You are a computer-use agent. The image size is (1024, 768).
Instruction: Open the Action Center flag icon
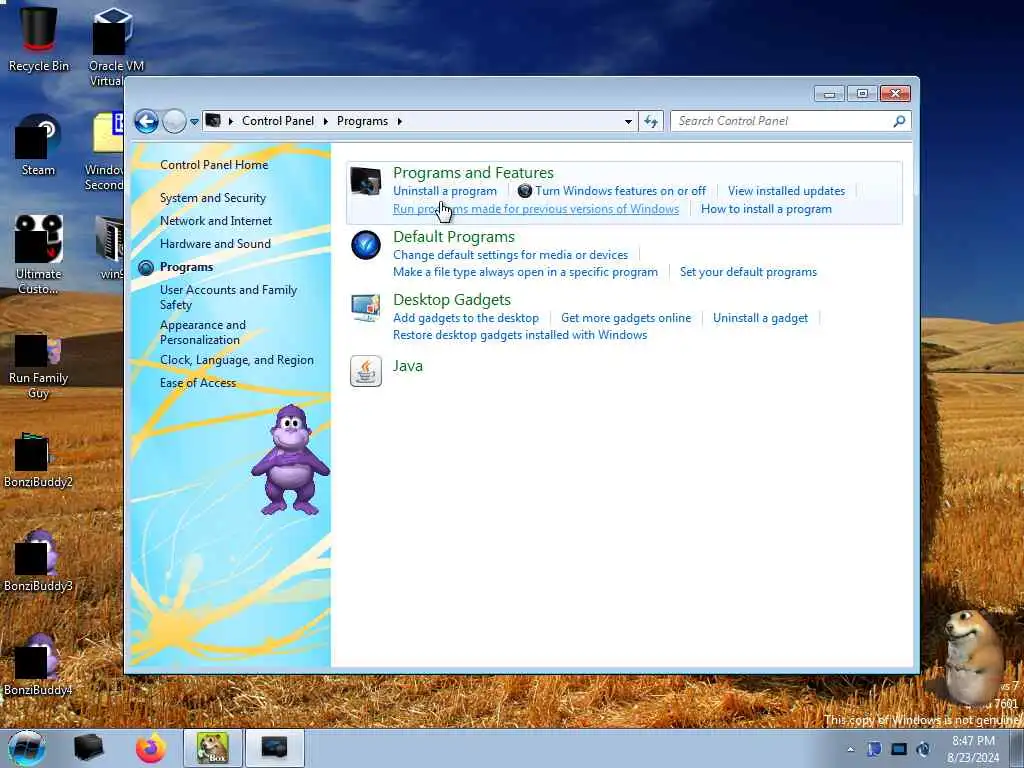click(874, 749)
